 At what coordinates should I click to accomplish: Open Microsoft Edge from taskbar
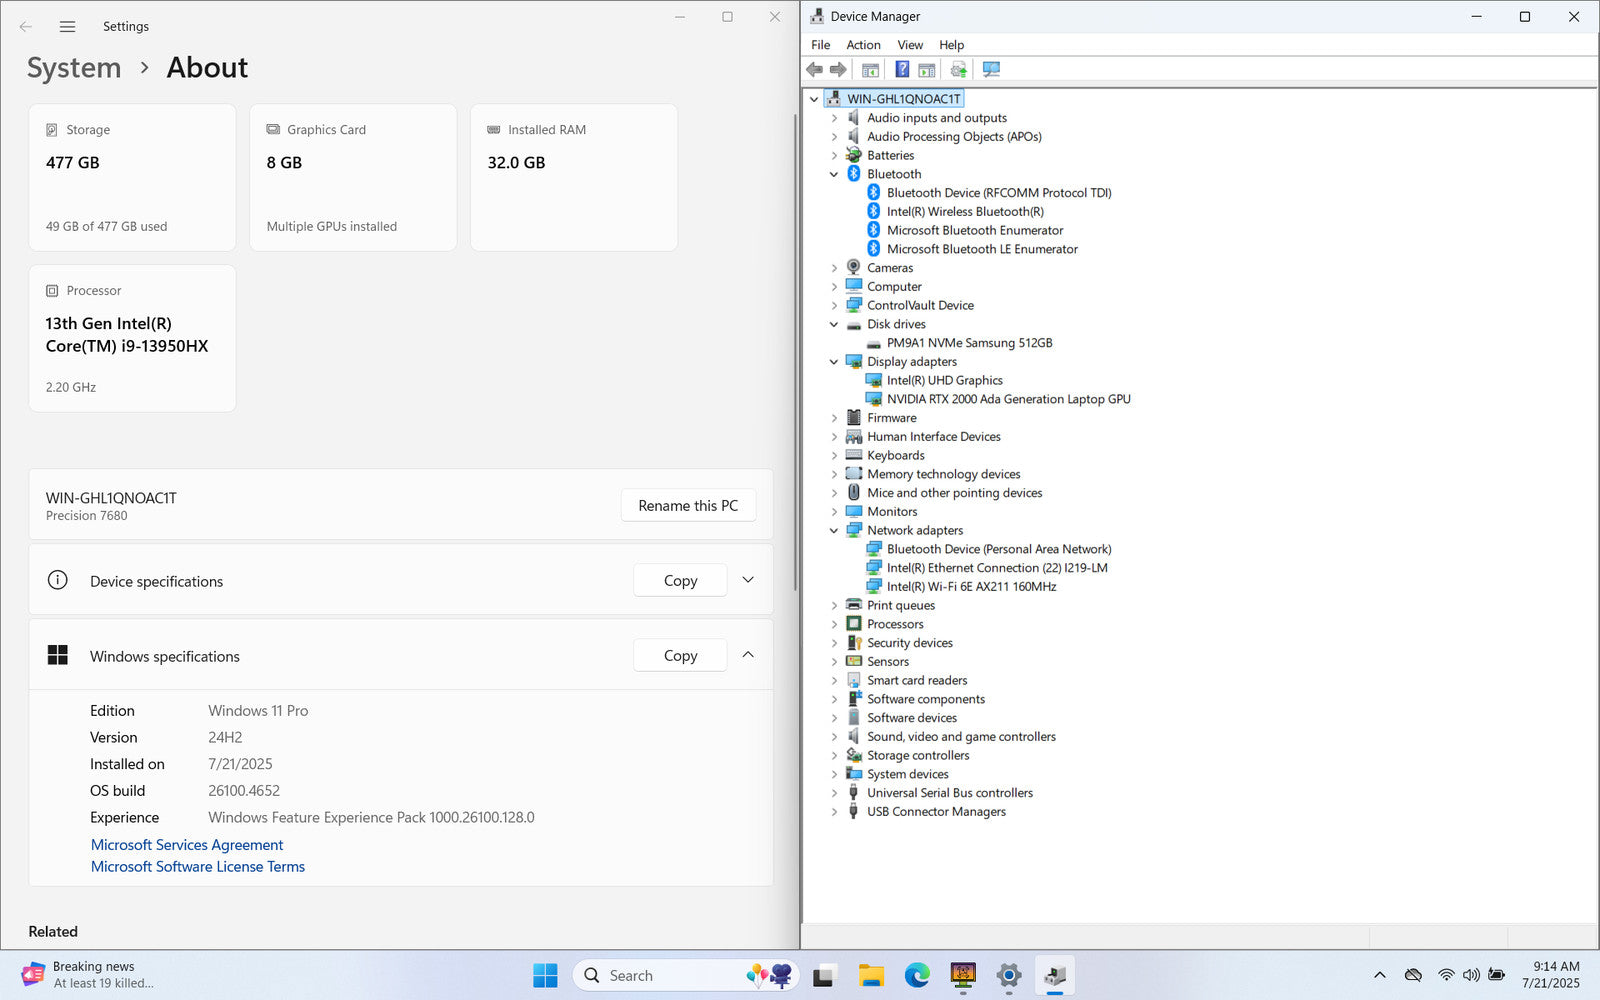(x=917, y=975)
